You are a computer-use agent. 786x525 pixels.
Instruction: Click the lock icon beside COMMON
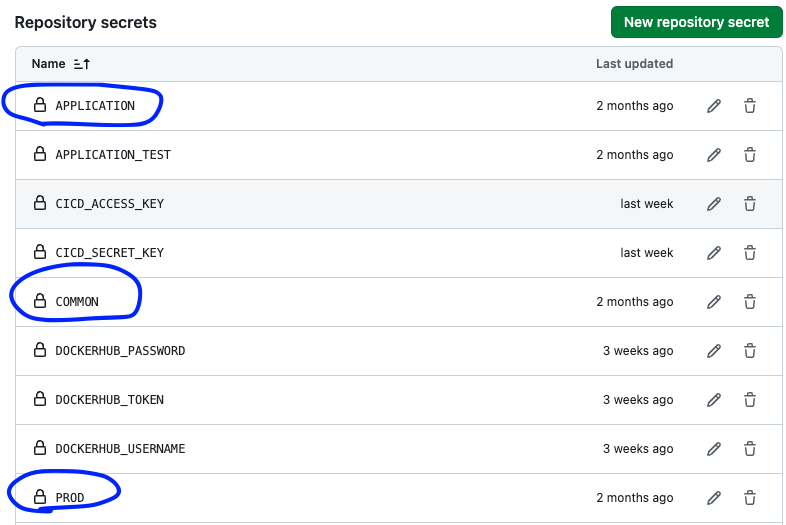pyautogui.click(x=40, y=301)
